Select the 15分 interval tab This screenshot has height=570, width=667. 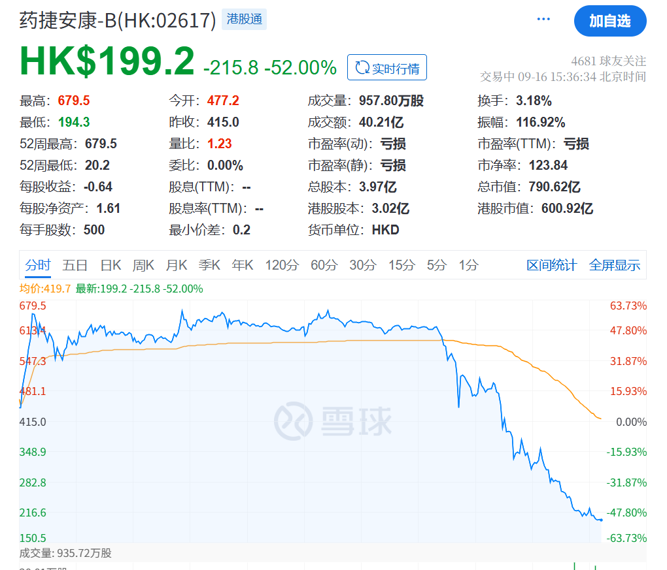tap(402, 265)
